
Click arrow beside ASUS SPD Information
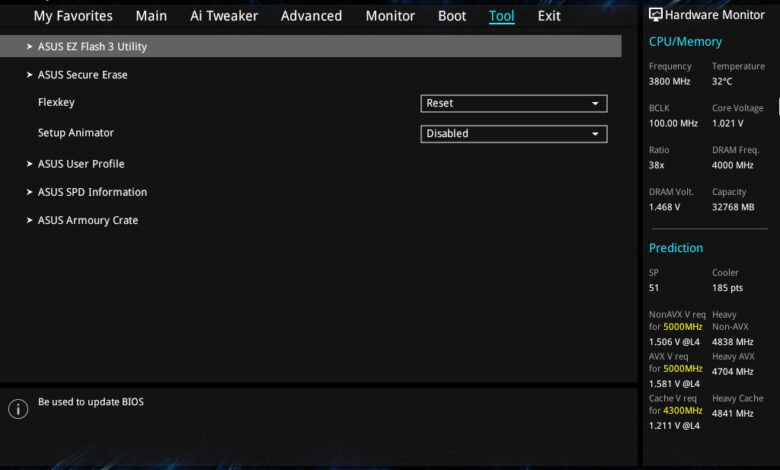[x=29, y=192]
